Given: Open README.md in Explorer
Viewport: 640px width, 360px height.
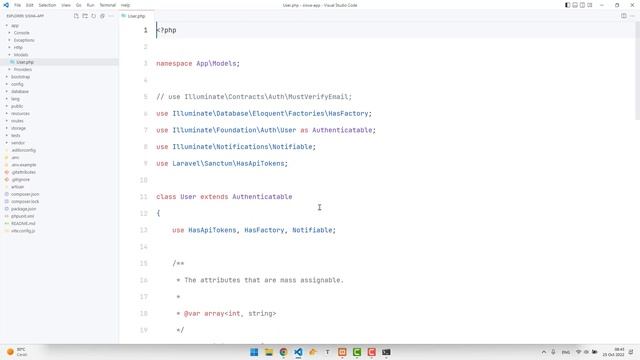Looking at the screenshot, I should pyautogui.click(x=23, y=224).
